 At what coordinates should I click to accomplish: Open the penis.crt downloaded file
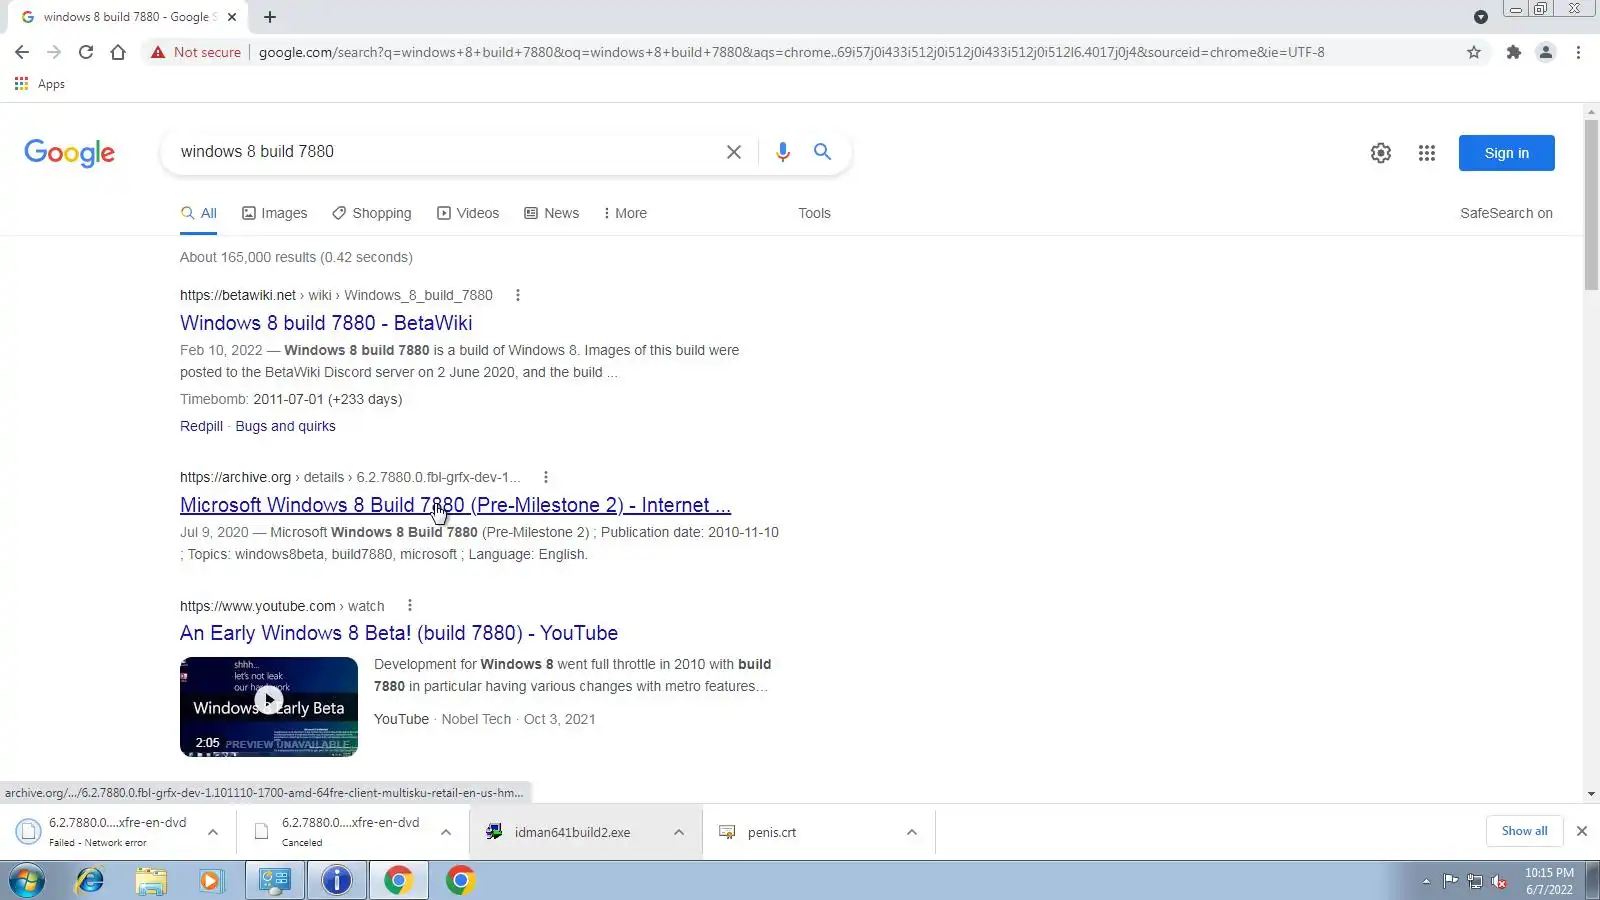pos(772,832)
